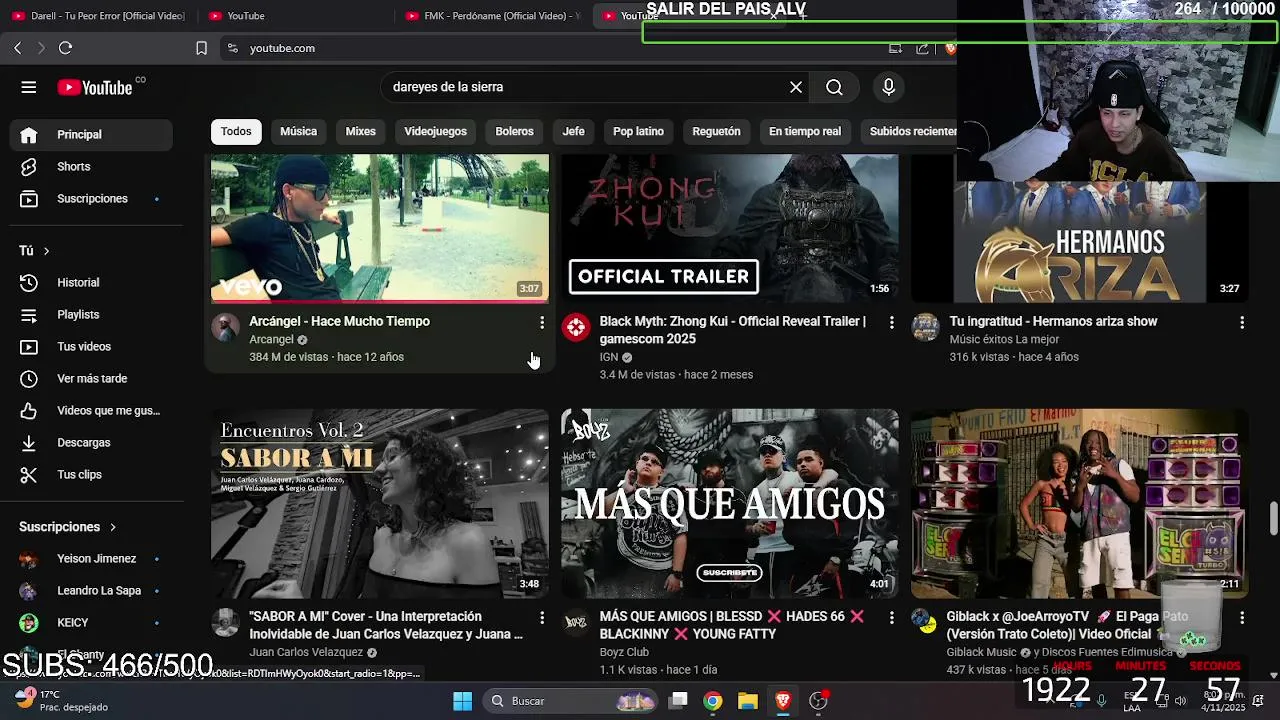Click the Windows taskbar Buscar search box

[x=570, y=701]
